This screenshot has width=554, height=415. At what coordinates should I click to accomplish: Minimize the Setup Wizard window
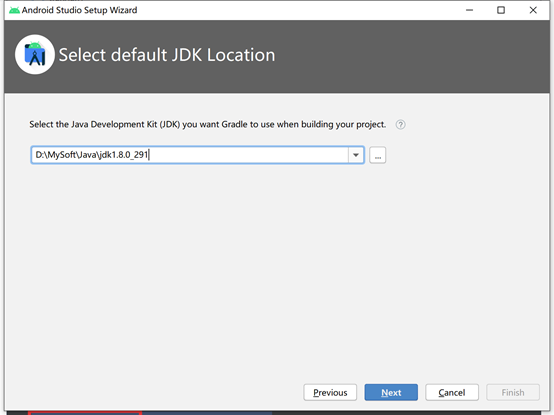469,10
